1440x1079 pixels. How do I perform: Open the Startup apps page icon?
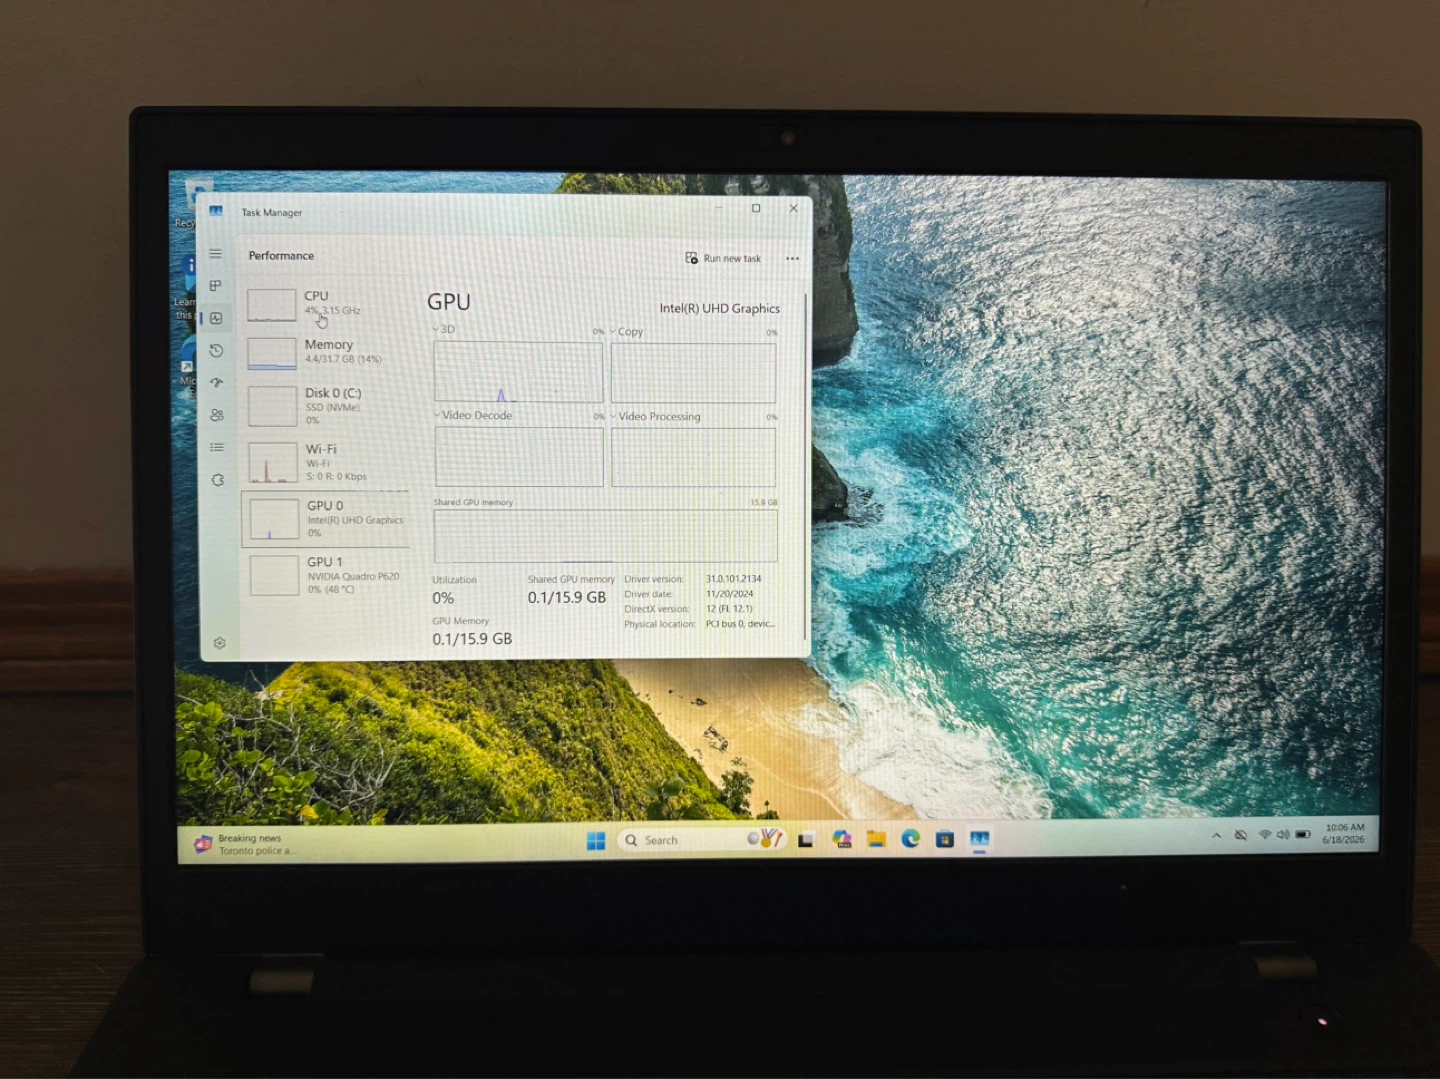217,382
